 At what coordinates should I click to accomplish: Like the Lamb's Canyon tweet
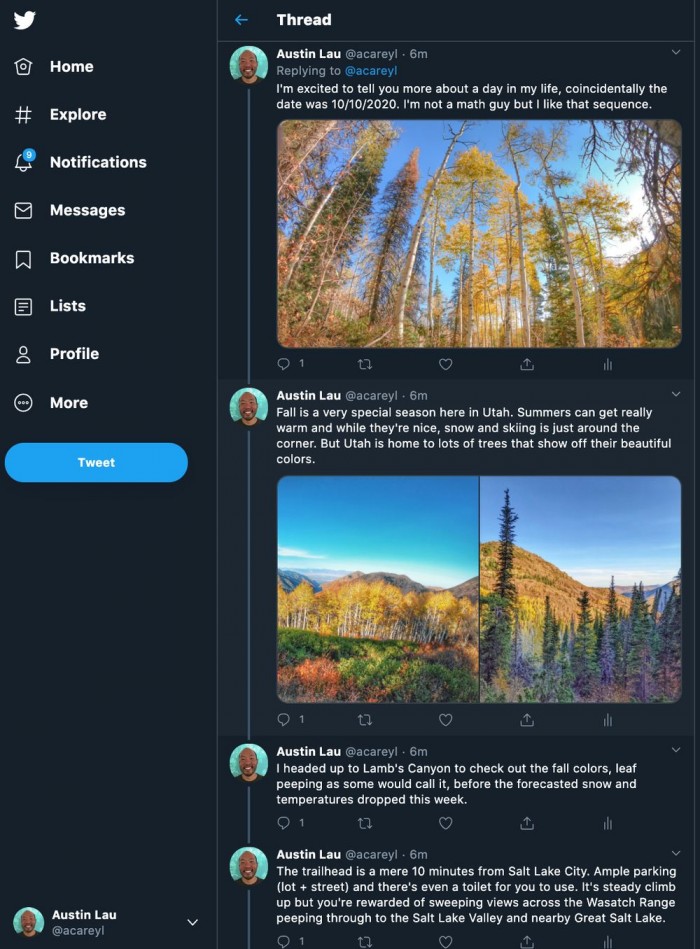(446, 823)
